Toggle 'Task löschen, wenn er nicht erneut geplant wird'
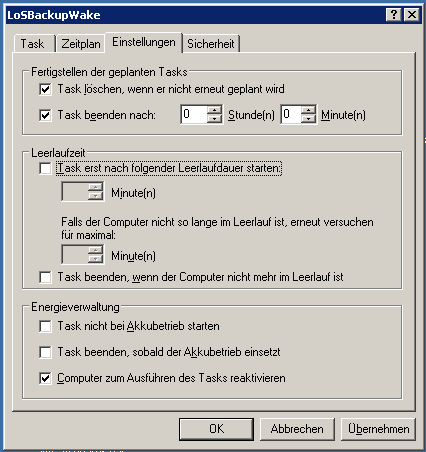Screen dimensions: 426x452 click(45, 89)
